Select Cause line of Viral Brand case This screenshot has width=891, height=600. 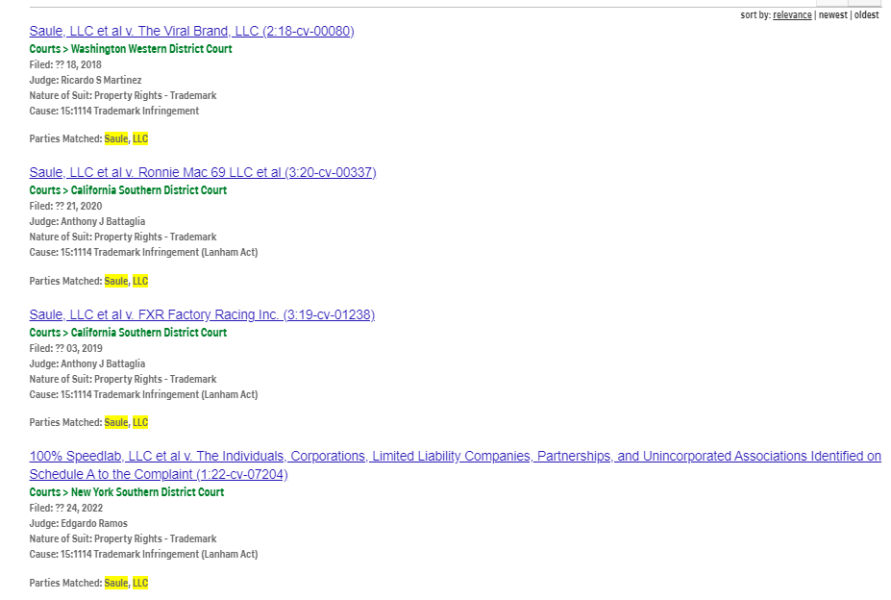(x=114, y=111)
